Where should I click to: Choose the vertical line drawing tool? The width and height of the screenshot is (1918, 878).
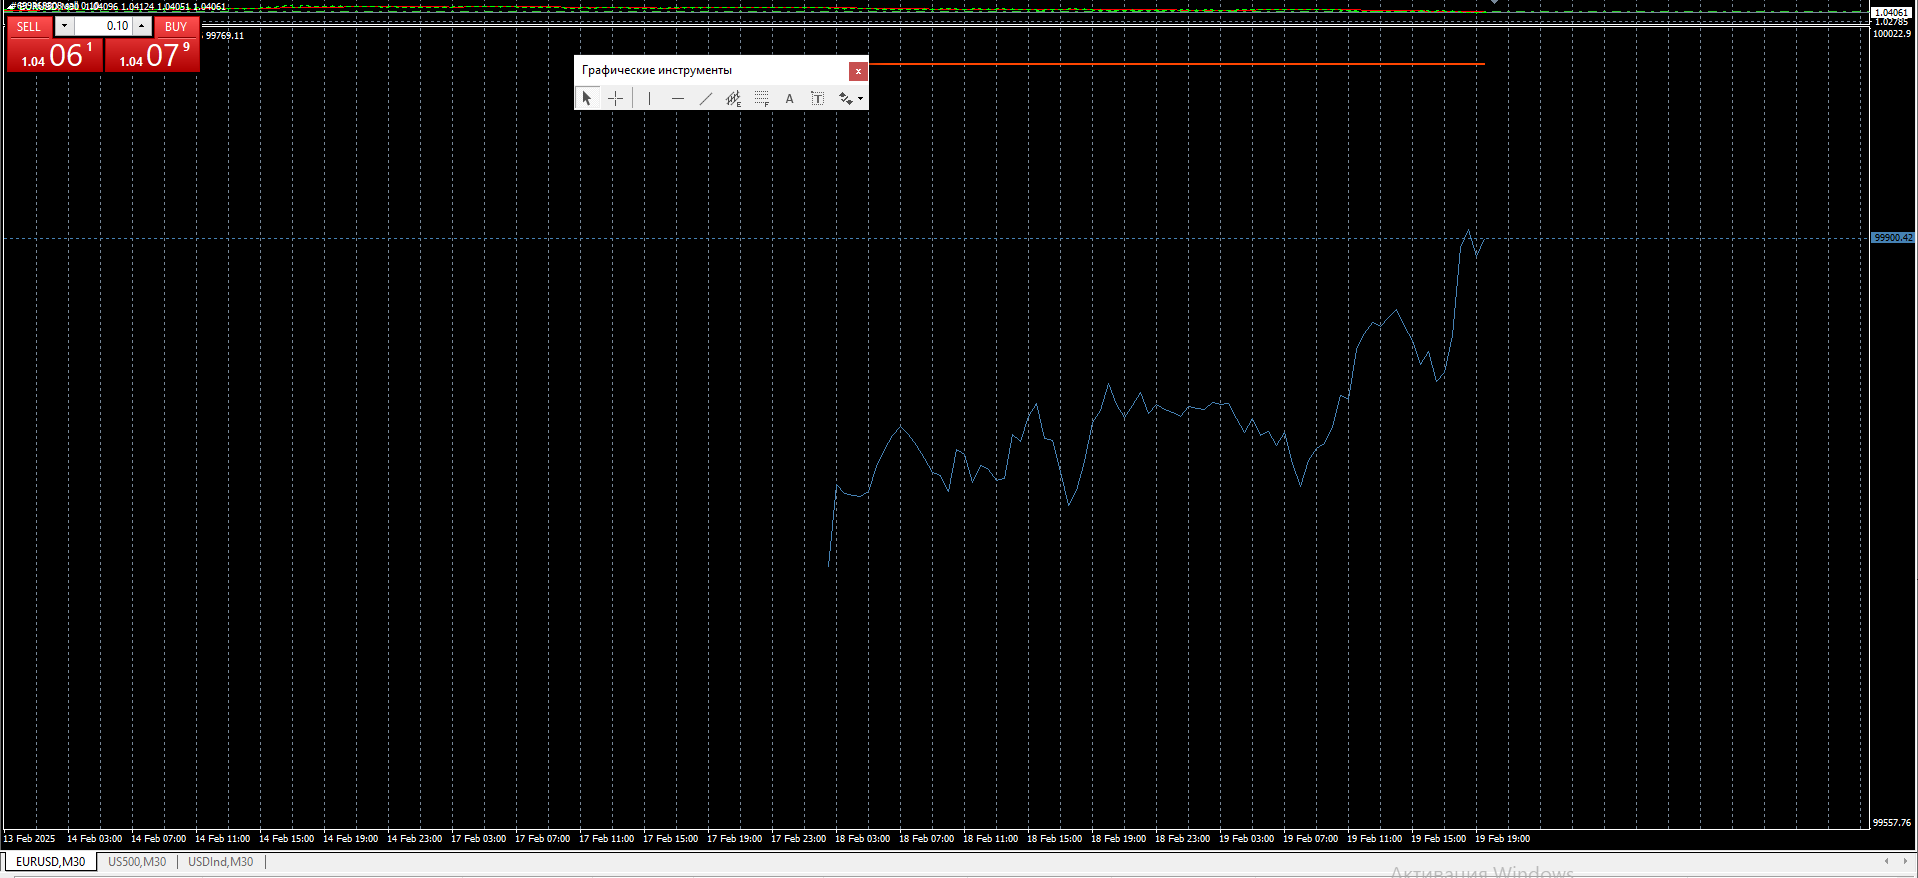tap(649, 98)
